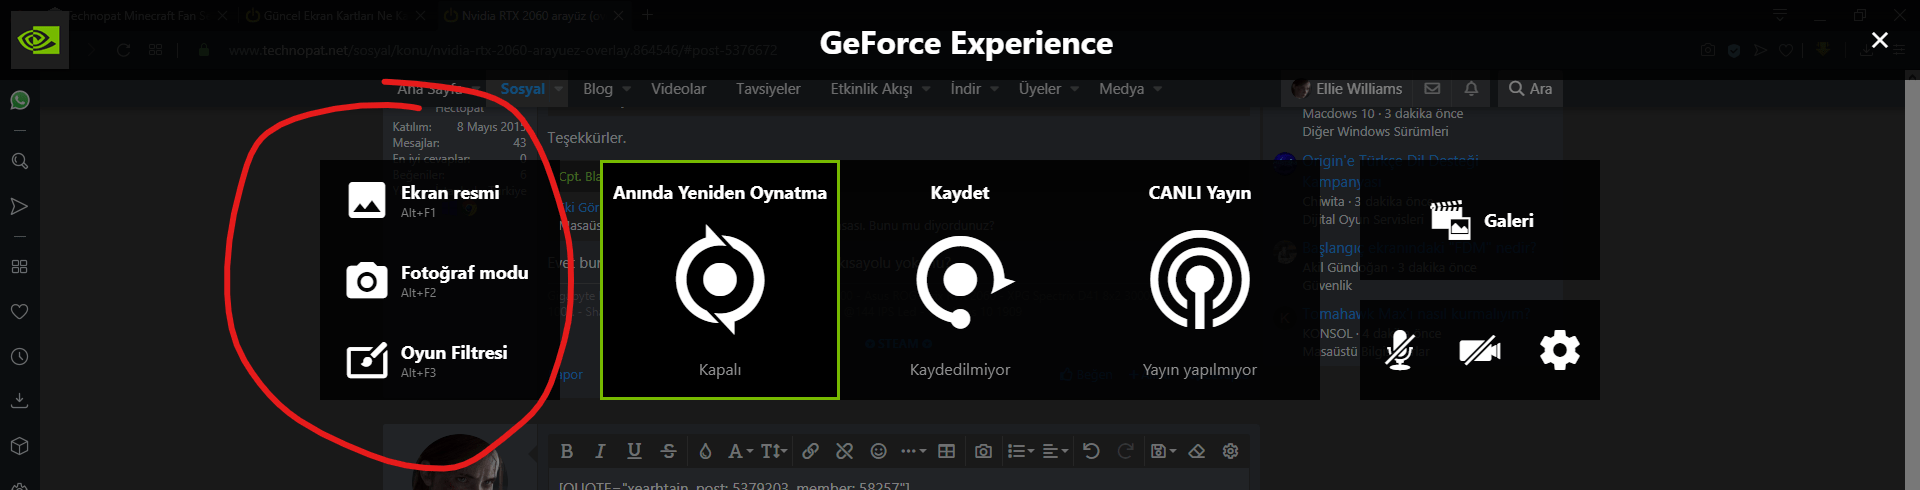1920x490 pixels.
Task: Open forum inbox envelope icon
Action: [x=1432, y=89]
